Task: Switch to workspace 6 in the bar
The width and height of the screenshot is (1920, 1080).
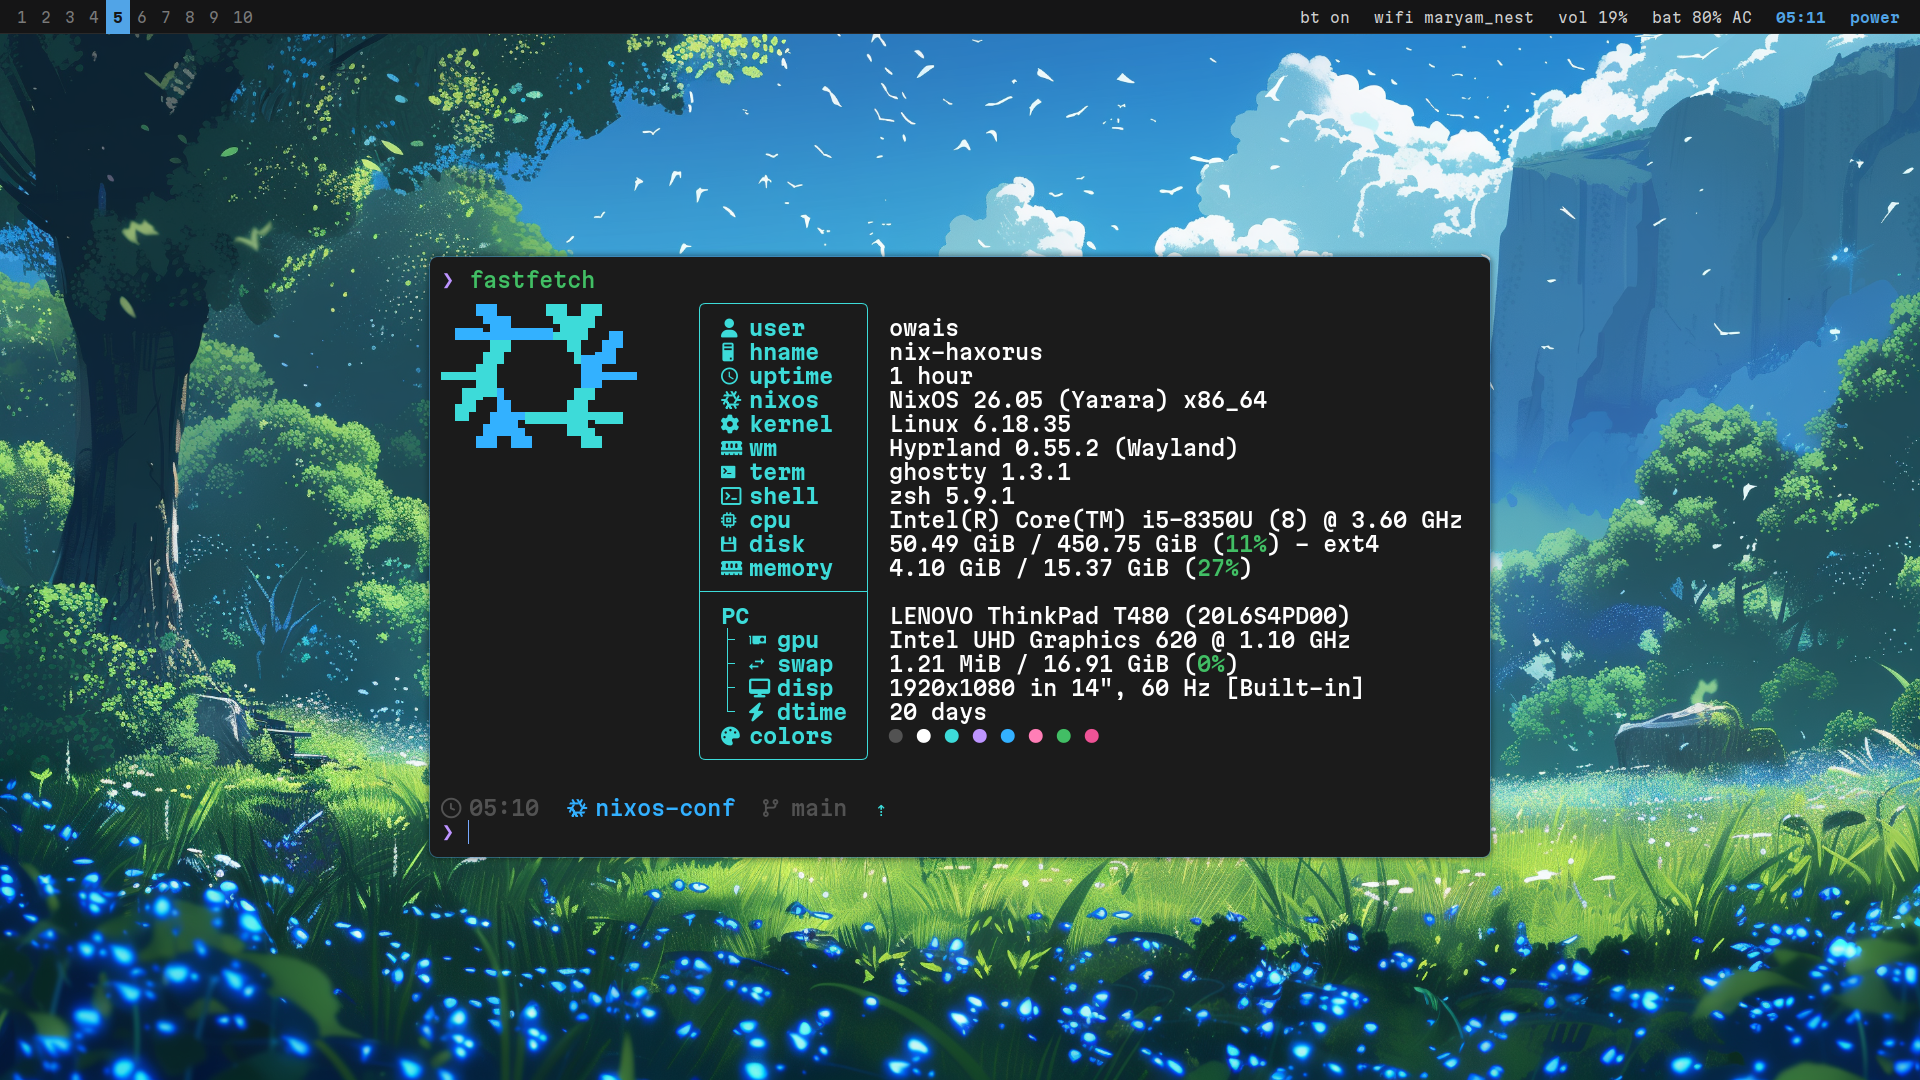Action: coord(142,17)
